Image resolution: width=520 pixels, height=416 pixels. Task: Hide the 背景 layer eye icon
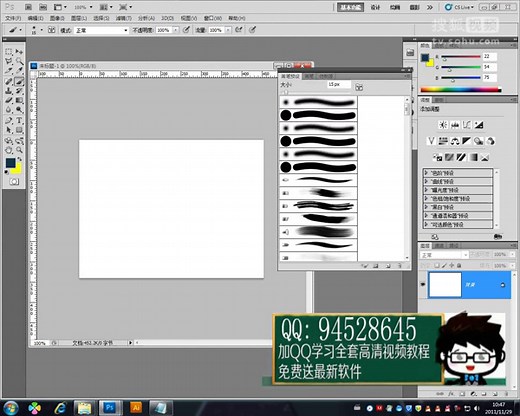point(423,284)
